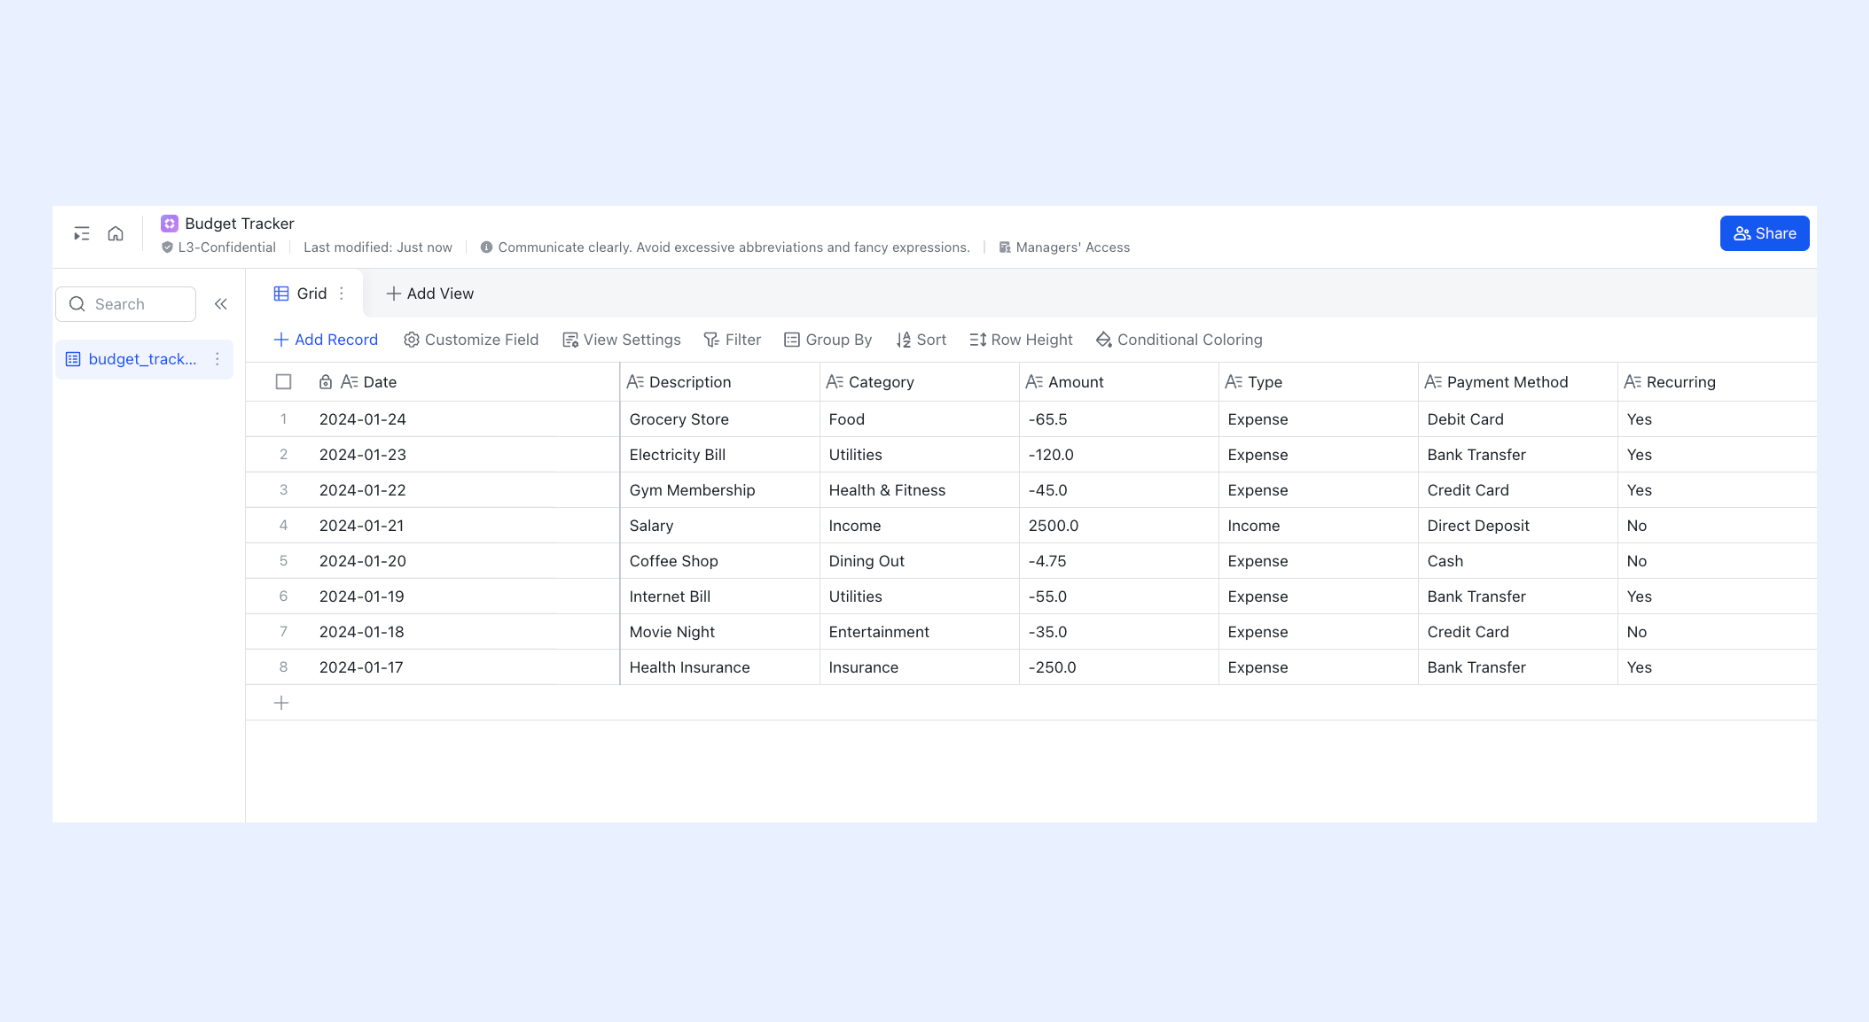1869x1022 pixels.
Task: Select the budget_track table in sidebar
Action: coord(143,359)
